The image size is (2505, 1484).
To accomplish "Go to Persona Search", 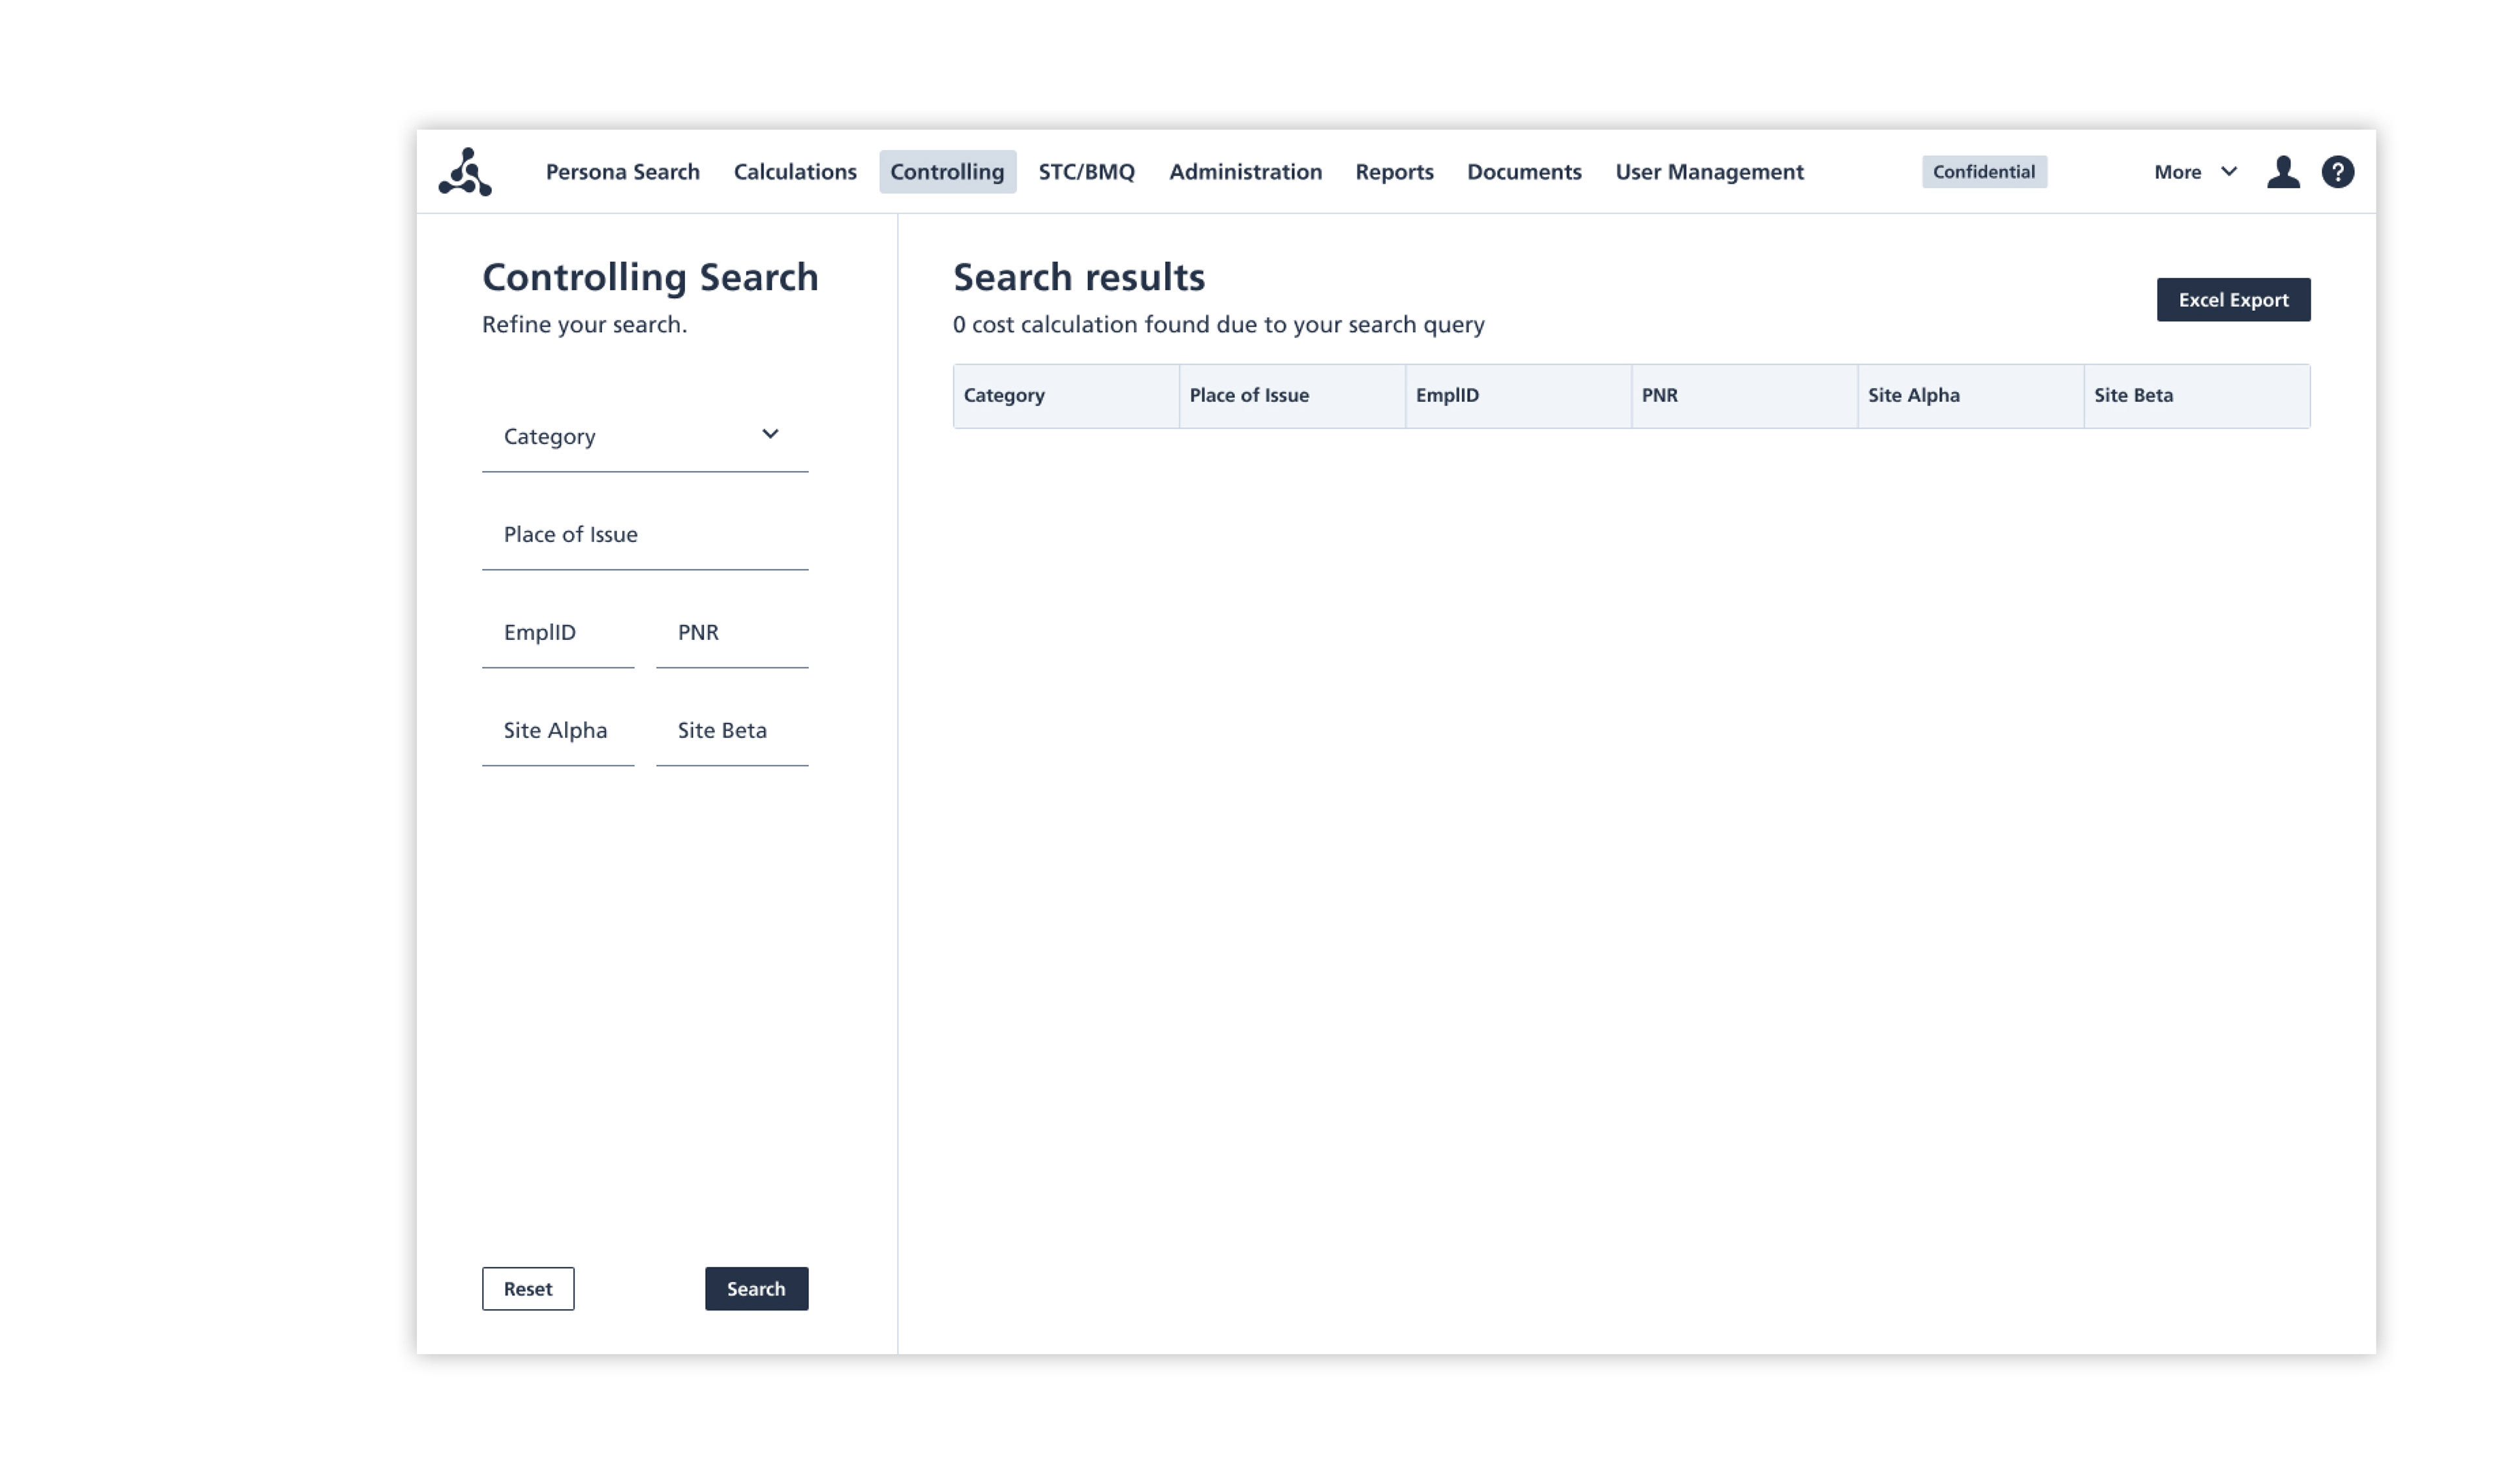I will click(622, 172).
